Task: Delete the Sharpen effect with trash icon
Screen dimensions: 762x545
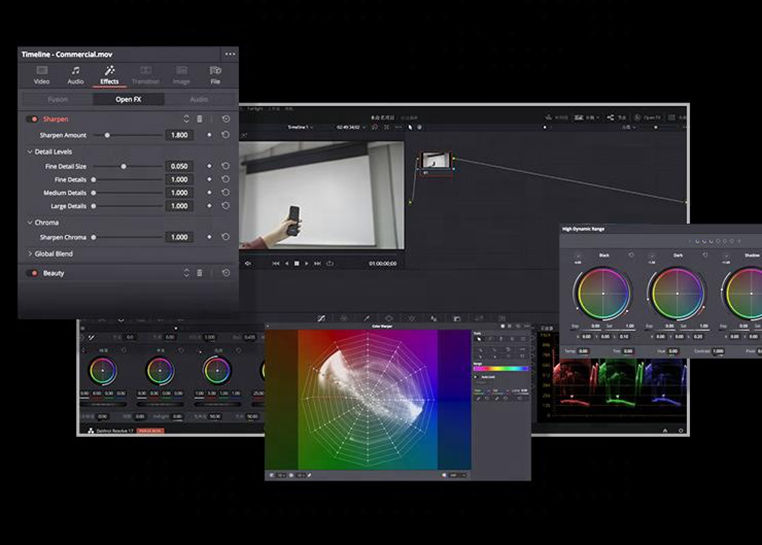Action: click(199, 119)
